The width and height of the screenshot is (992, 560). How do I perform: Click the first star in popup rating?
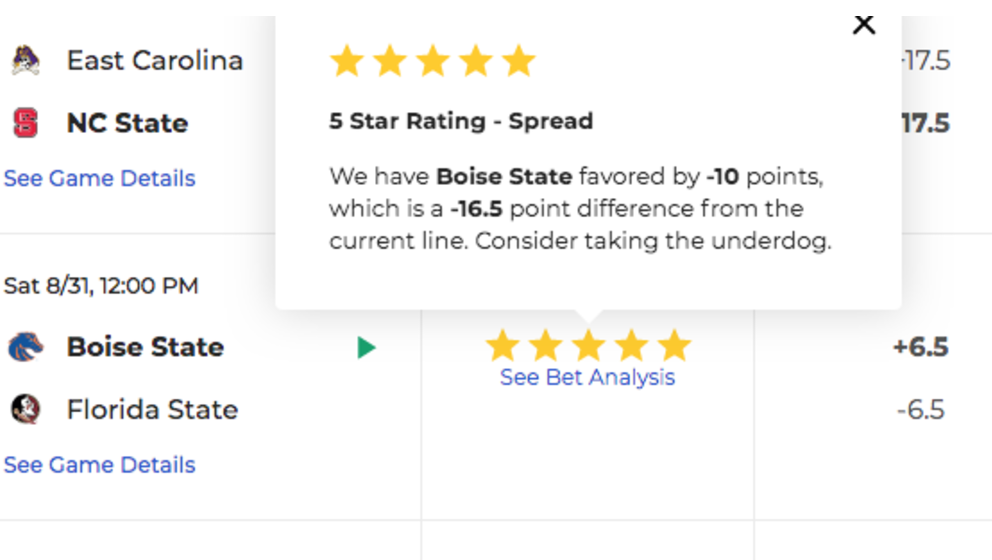(x=347, y=61)
